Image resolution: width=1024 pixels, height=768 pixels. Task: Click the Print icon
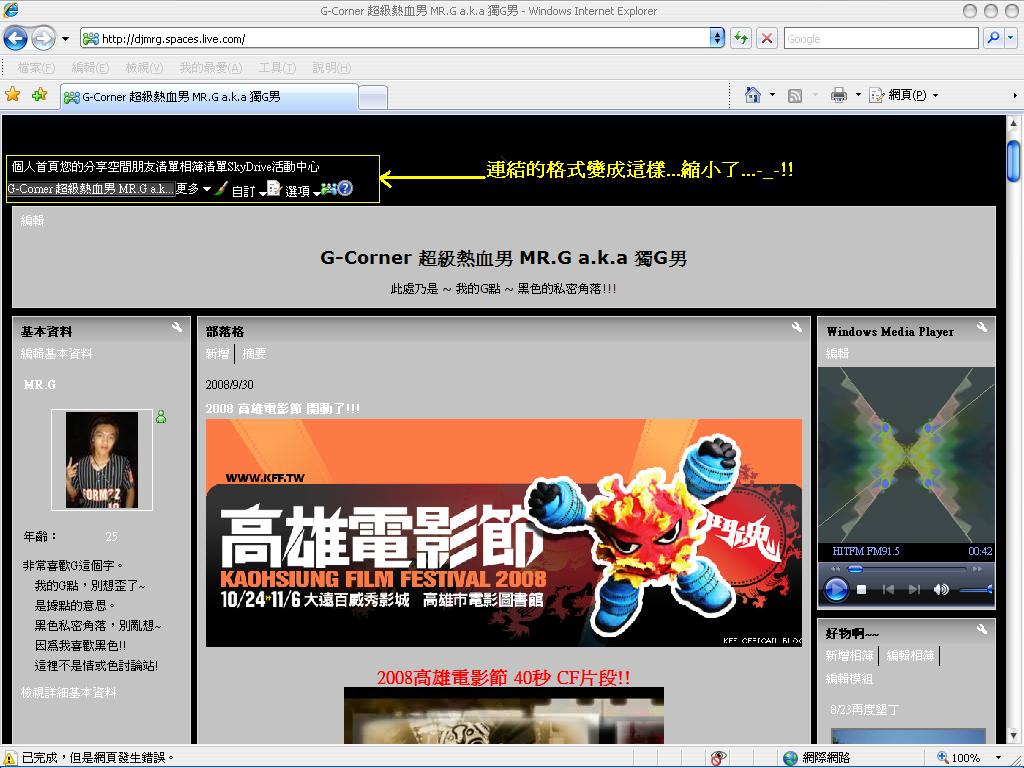839,95
